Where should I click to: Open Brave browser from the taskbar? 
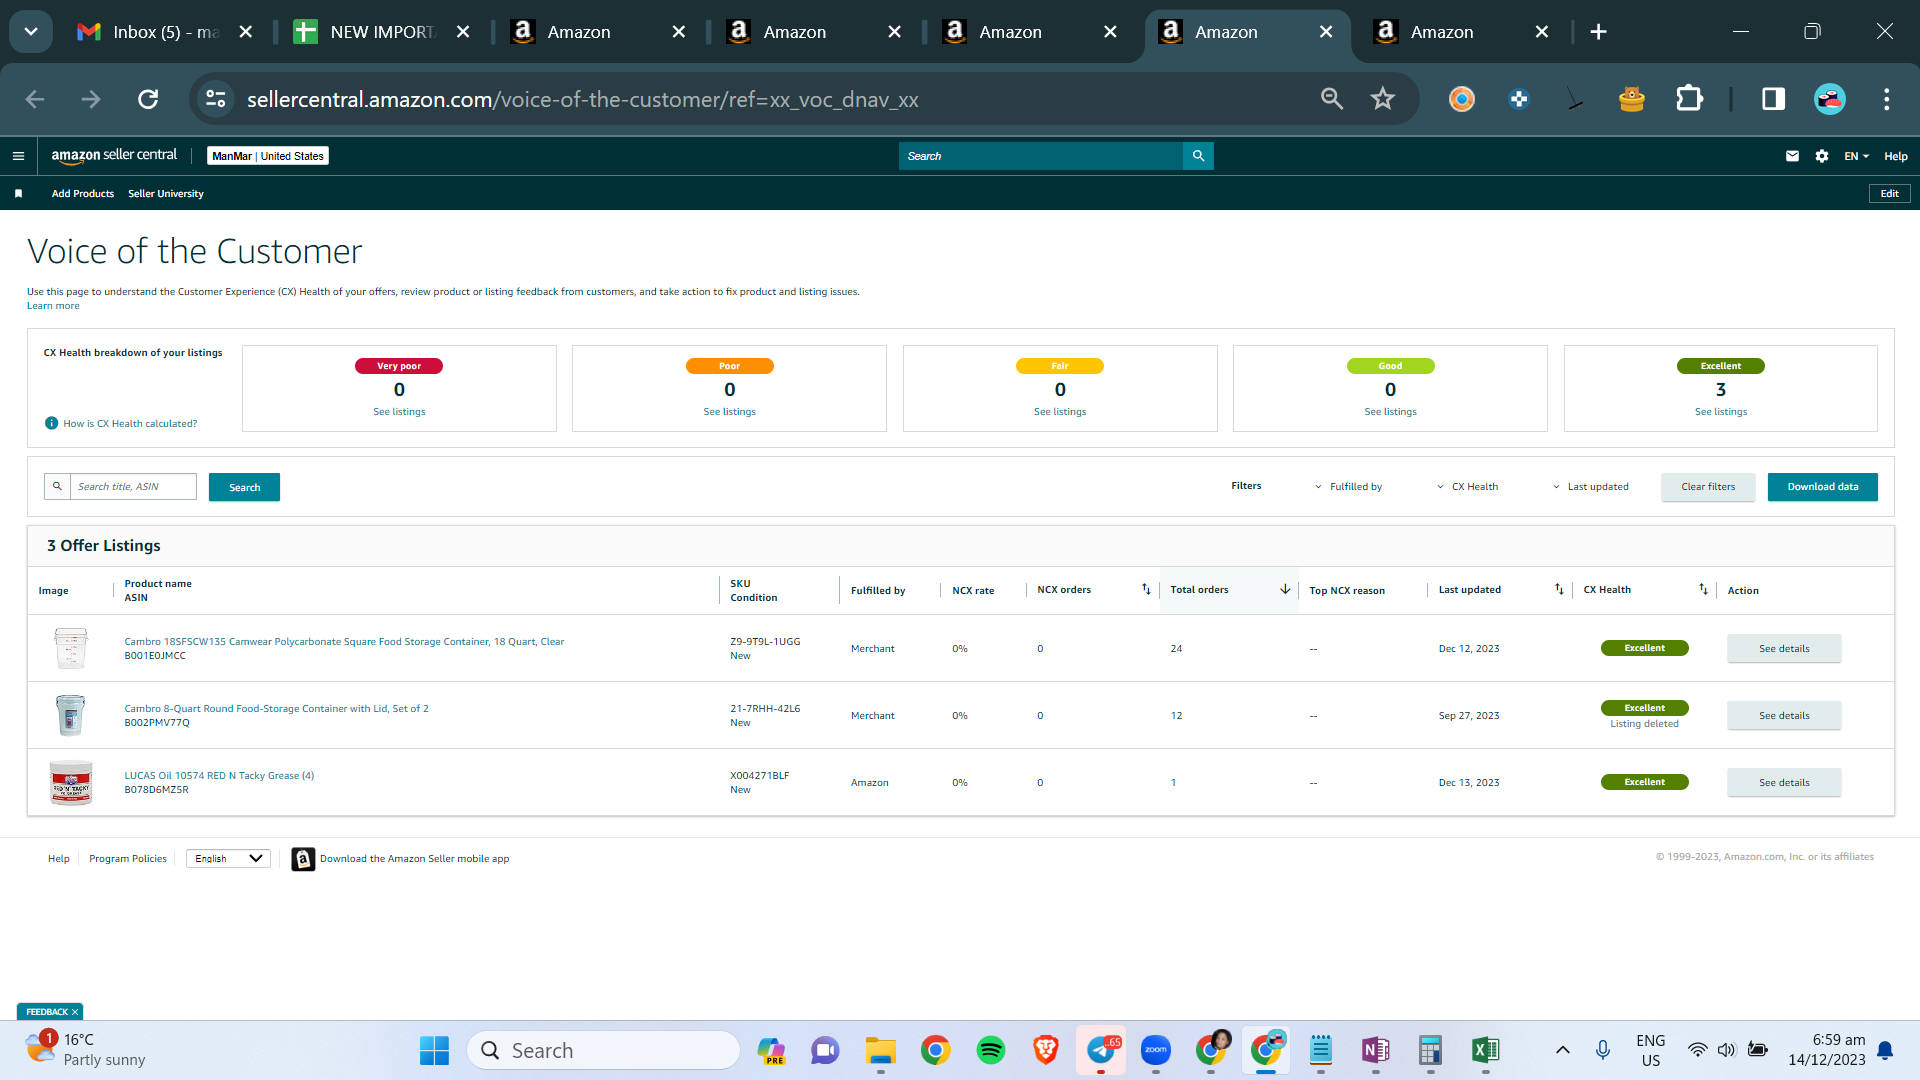(1045, 1050)
